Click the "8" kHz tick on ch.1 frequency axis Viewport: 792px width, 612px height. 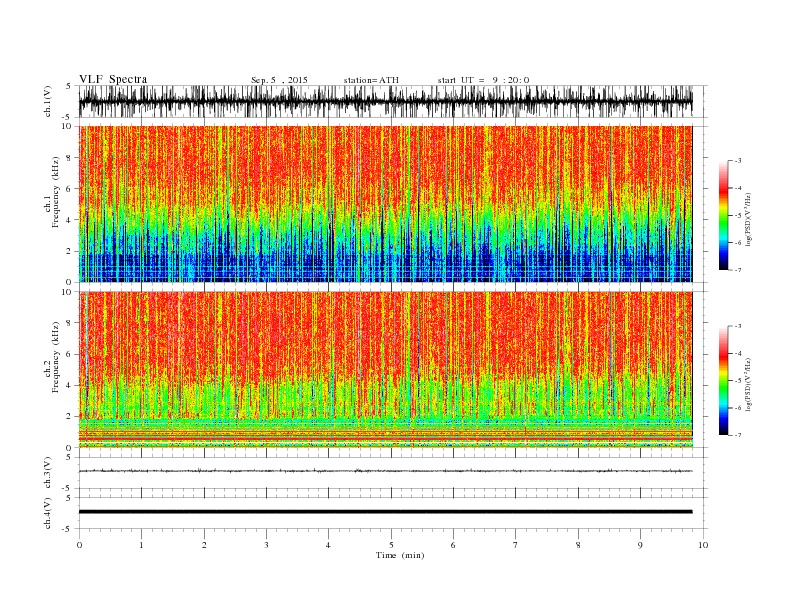click(x=70, y=158)
